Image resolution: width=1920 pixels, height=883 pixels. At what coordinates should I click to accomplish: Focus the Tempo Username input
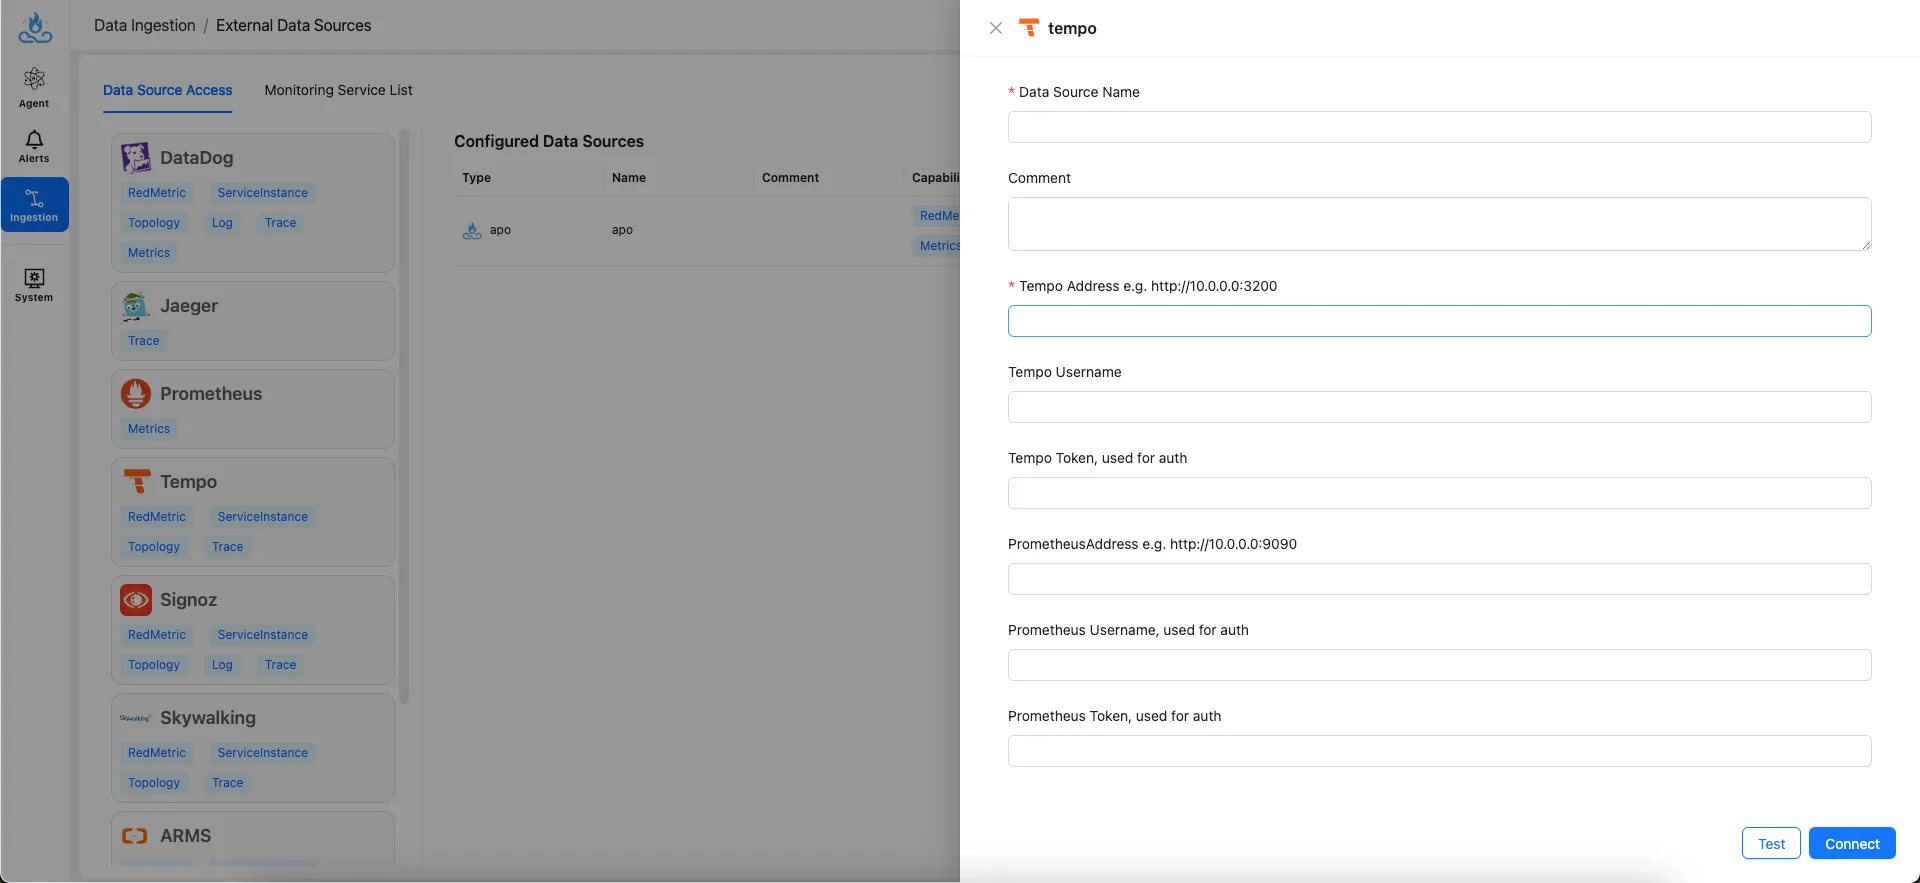click(x=1439, y=407)
